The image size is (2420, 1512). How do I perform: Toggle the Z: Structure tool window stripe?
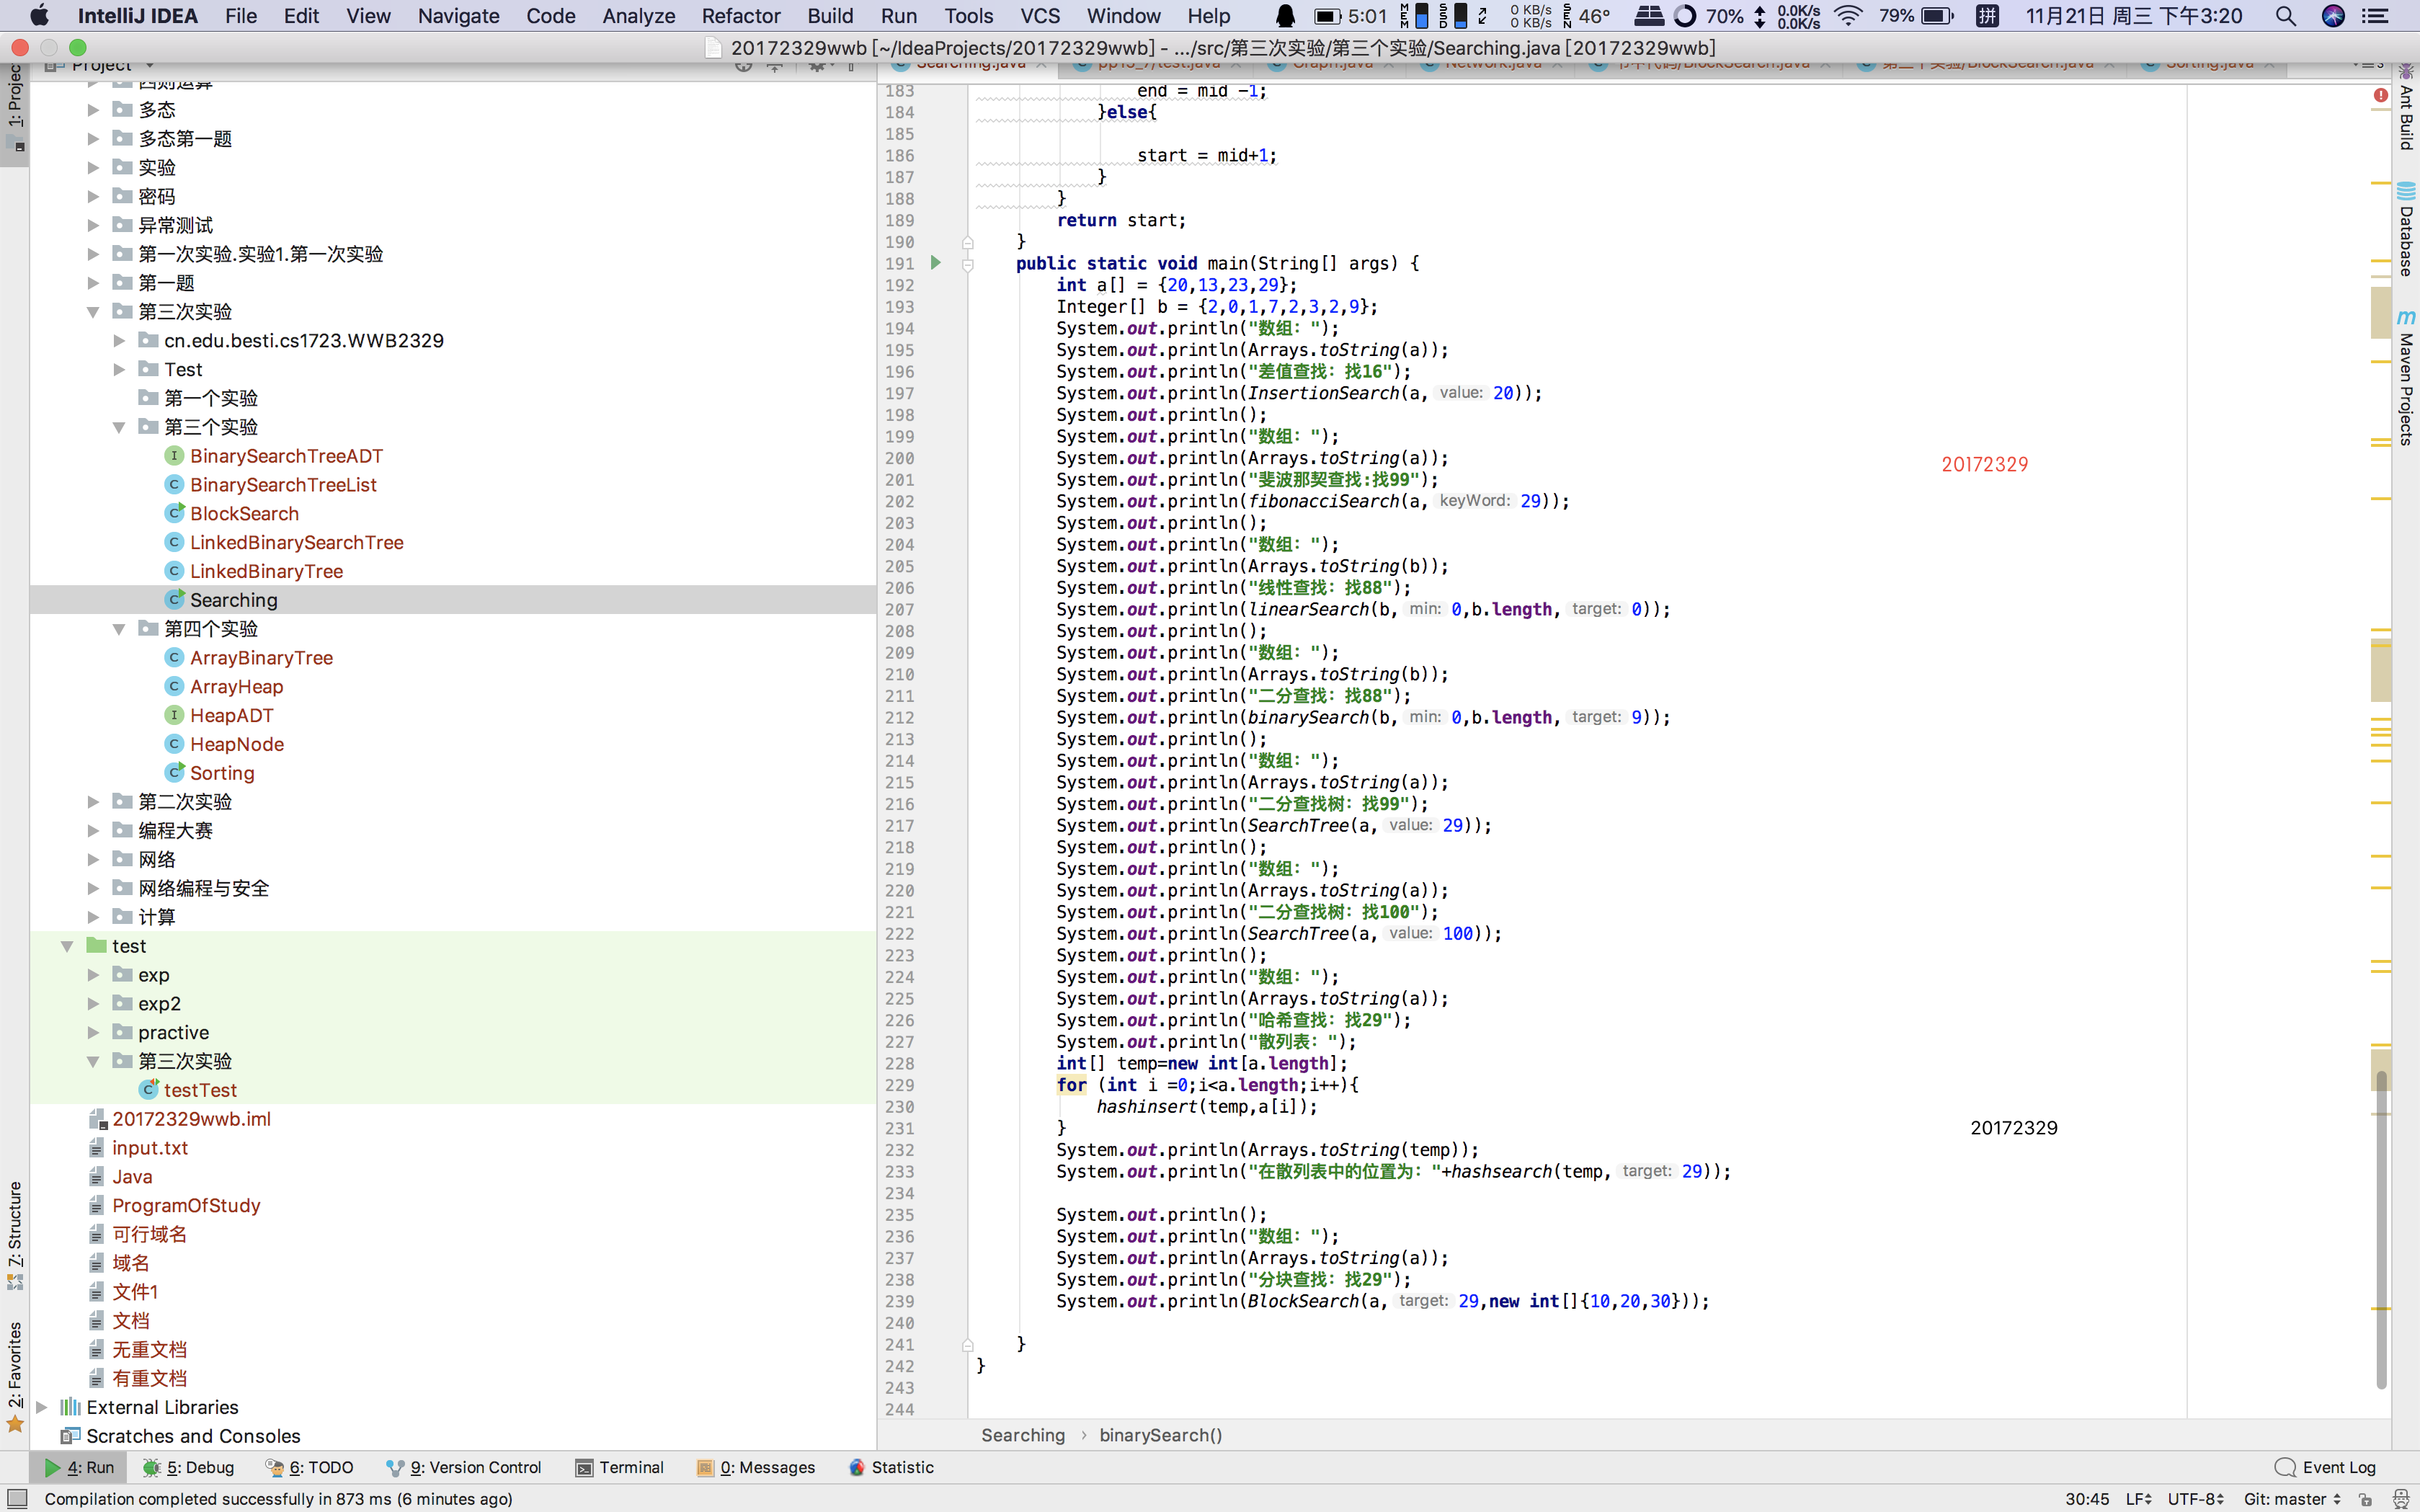14,1236
